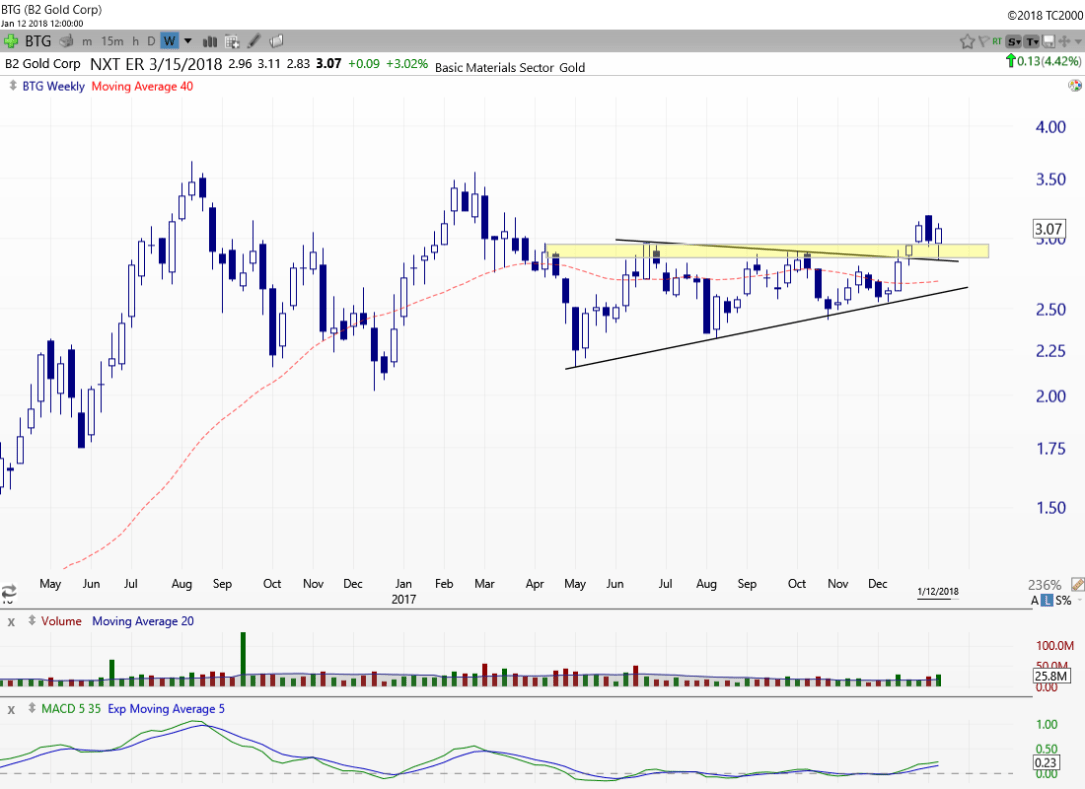Image resolution: width=1085 pixels, height=789 pixels.
Task: Expand the S dropdown menu
Action: pyautogui.click(x=1014, y=41)
